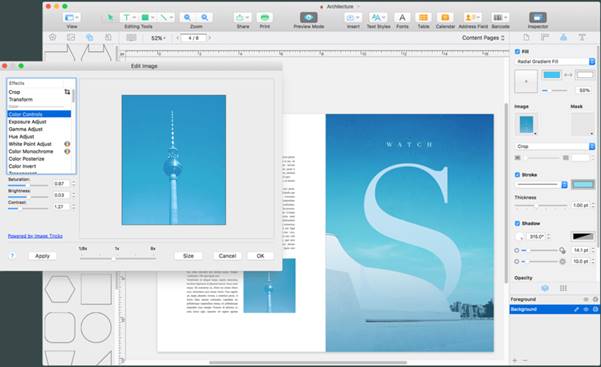Toggle Background layer visibility eye
This screenshot has width=601, height=367.
click(586, 309)
